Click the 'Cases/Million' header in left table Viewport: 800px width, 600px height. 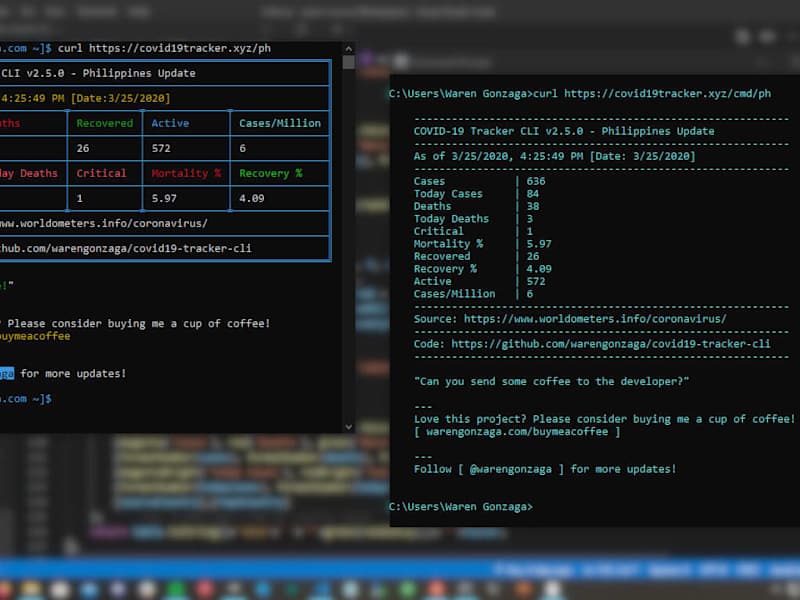point(280,123)
